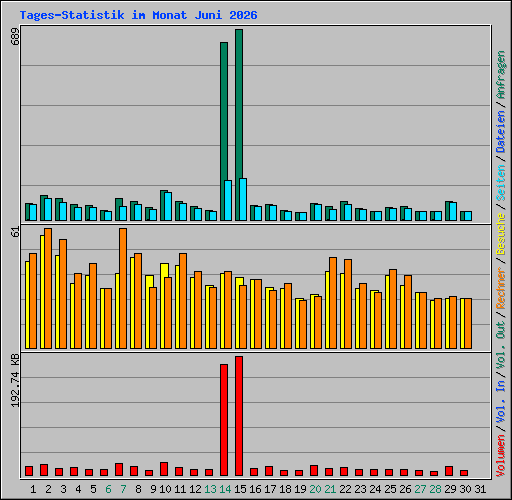
Task: Click day number 17 on the x-axis
Action: click(x=270, y=489)
